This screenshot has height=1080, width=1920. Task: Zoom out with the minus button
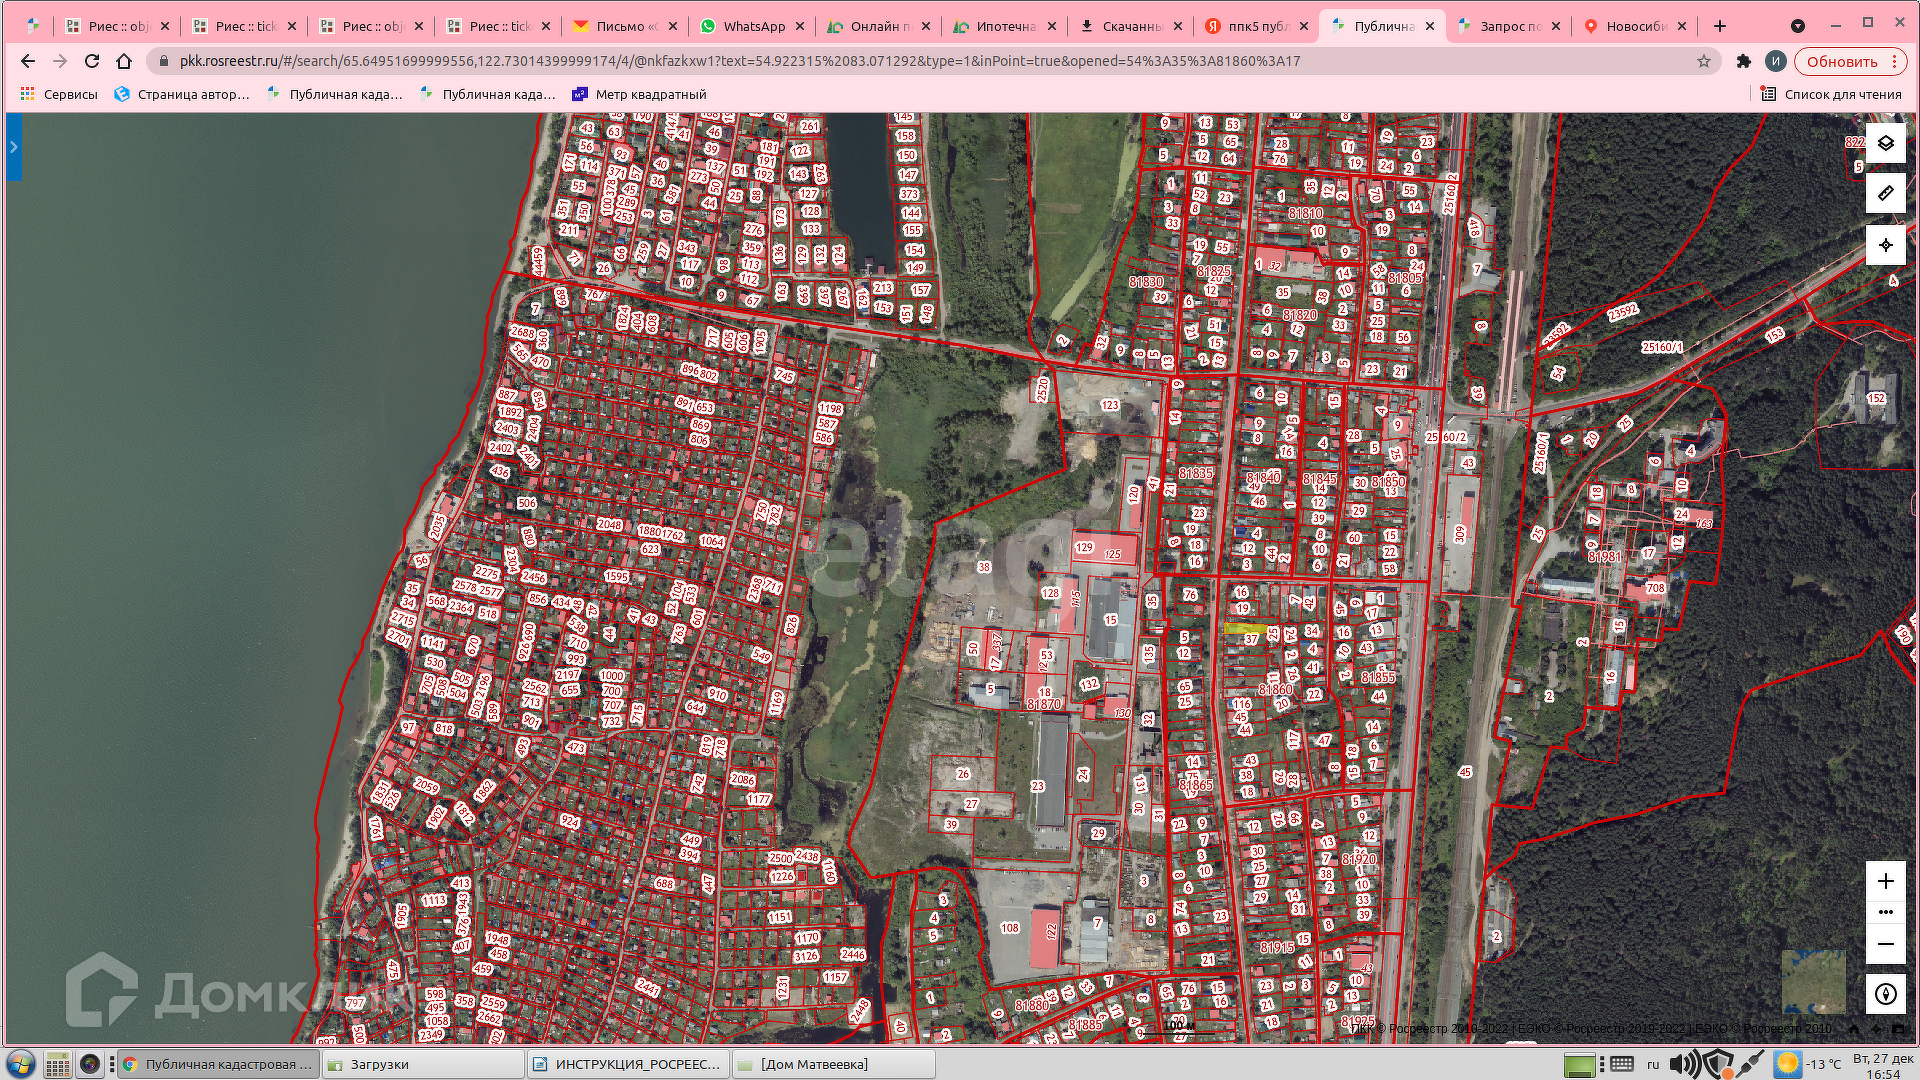[1885, 944]
